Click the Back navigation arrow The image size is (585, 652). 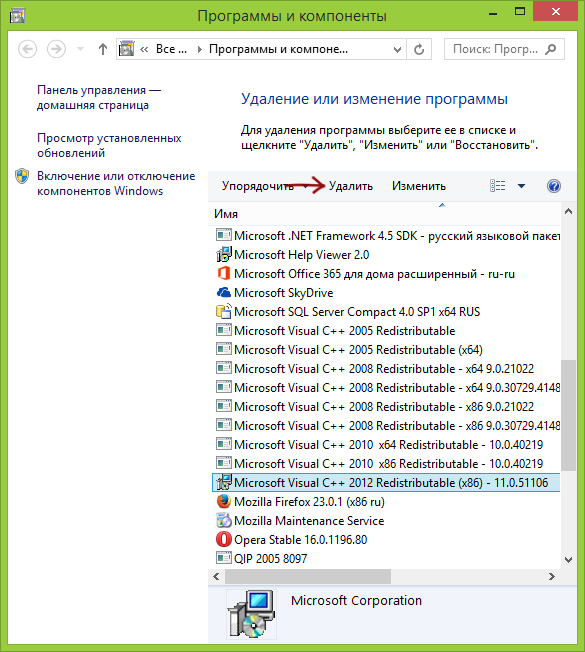pos(27,49)
